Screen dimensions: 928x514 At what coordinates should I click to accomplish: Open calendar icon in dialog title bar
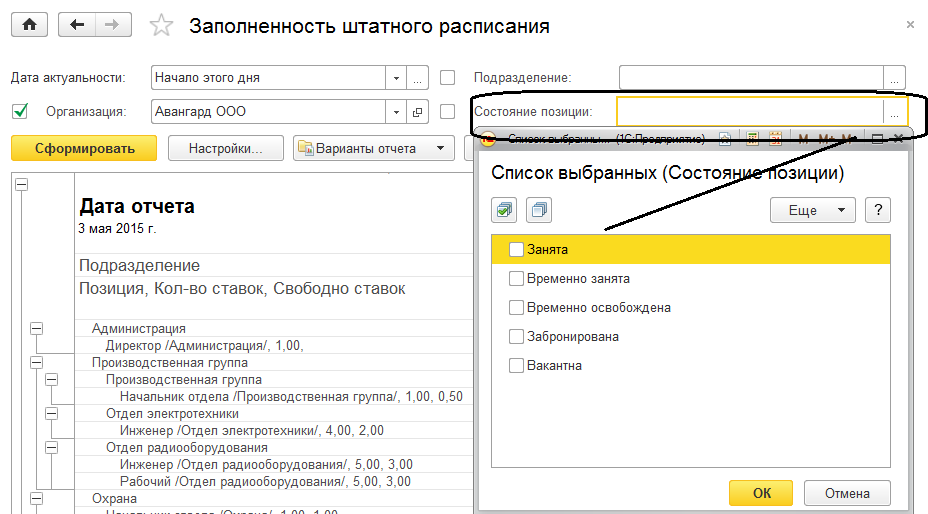(773, 139)
